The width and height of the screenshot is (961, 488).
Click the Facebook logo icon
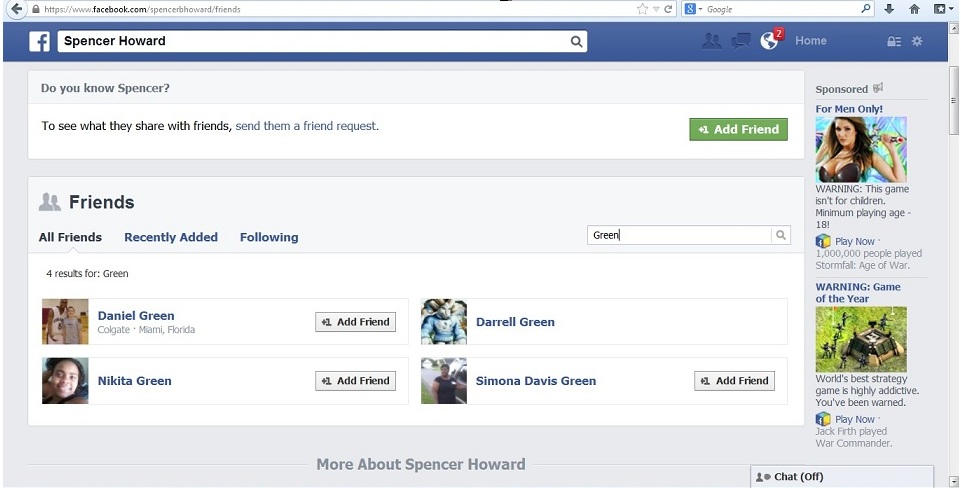40,41
